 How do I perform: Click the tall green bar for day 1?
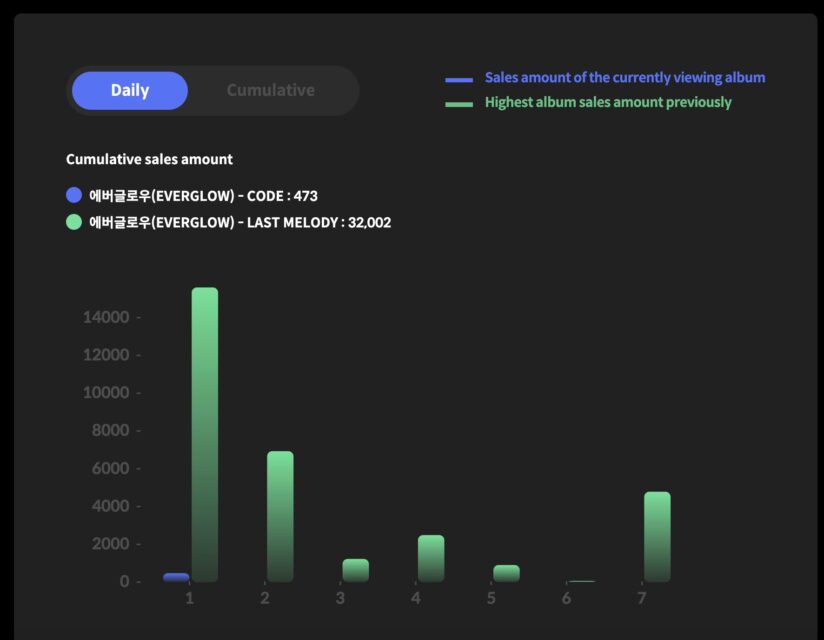click(x=205, y=435)
